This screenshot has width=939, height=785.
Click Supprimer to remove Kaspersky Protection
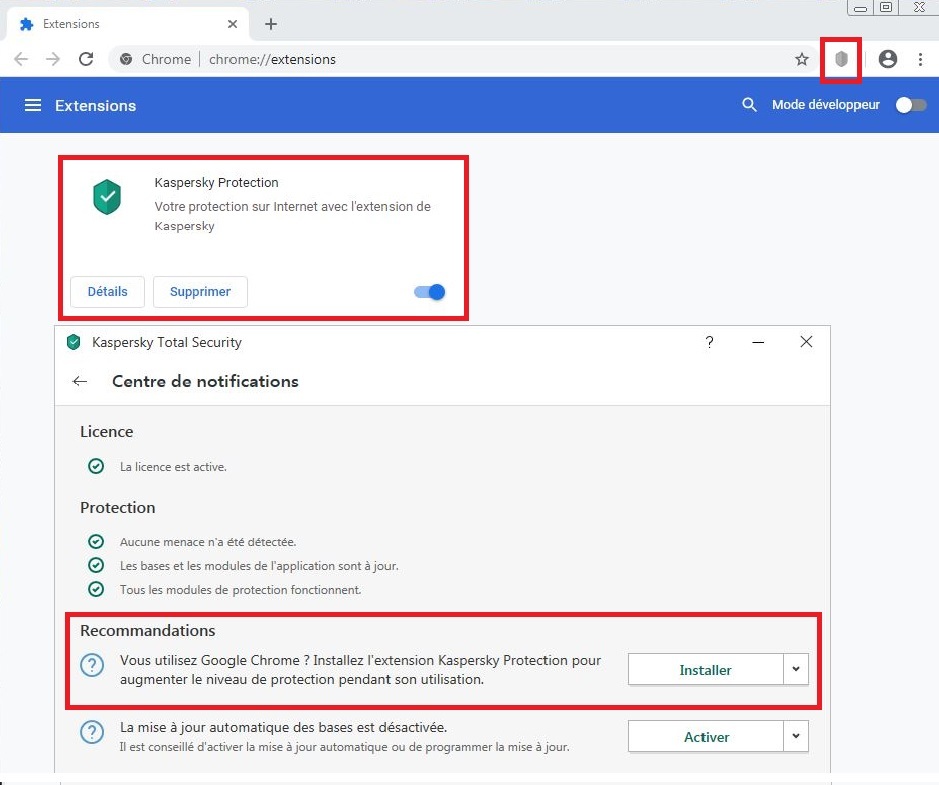(200, 292)
